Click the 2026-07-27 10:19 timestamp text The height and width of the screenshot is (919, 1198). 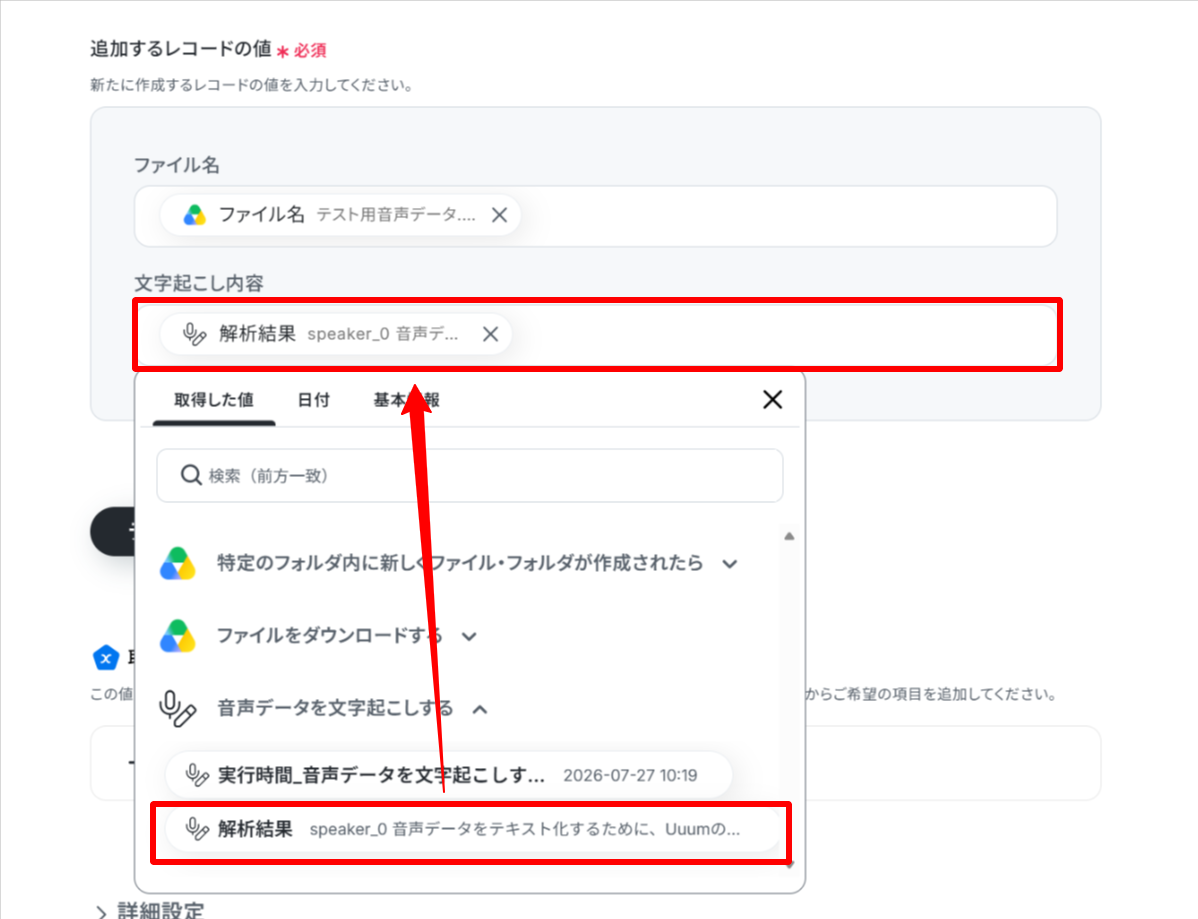tap(630, 775)
